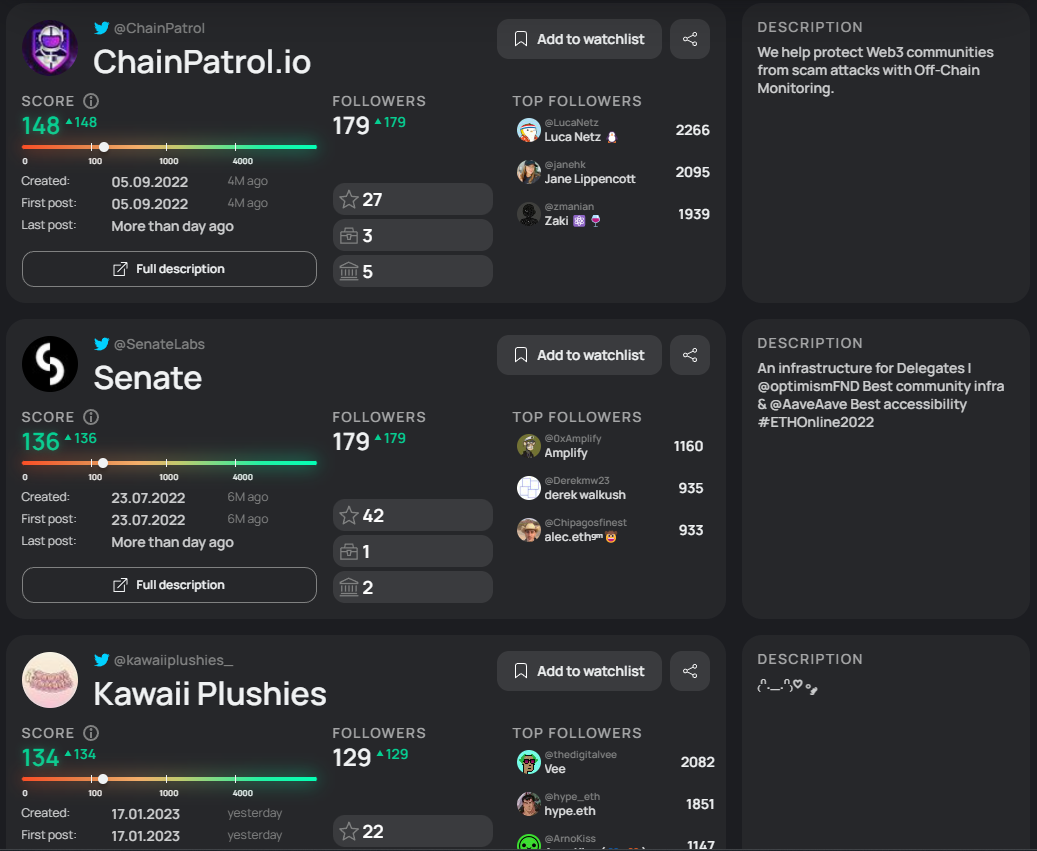Screen dimensions: 1037x851
Task: Click the institution count 2 pill for Senate
Action: tap(412, 587)
